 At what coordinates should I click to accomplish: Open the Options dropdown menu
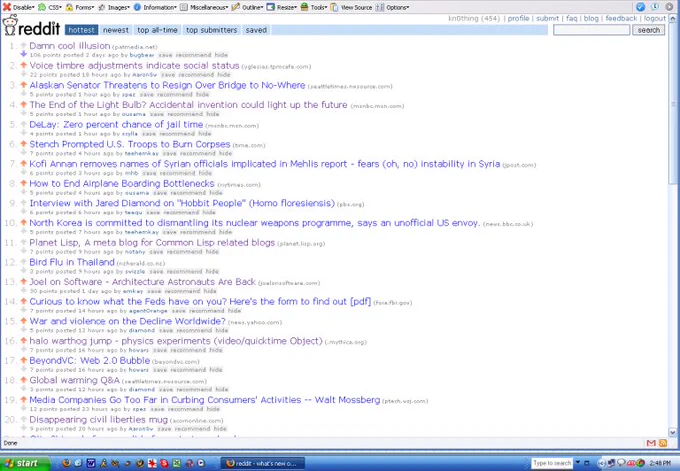(x=392, y=7)
